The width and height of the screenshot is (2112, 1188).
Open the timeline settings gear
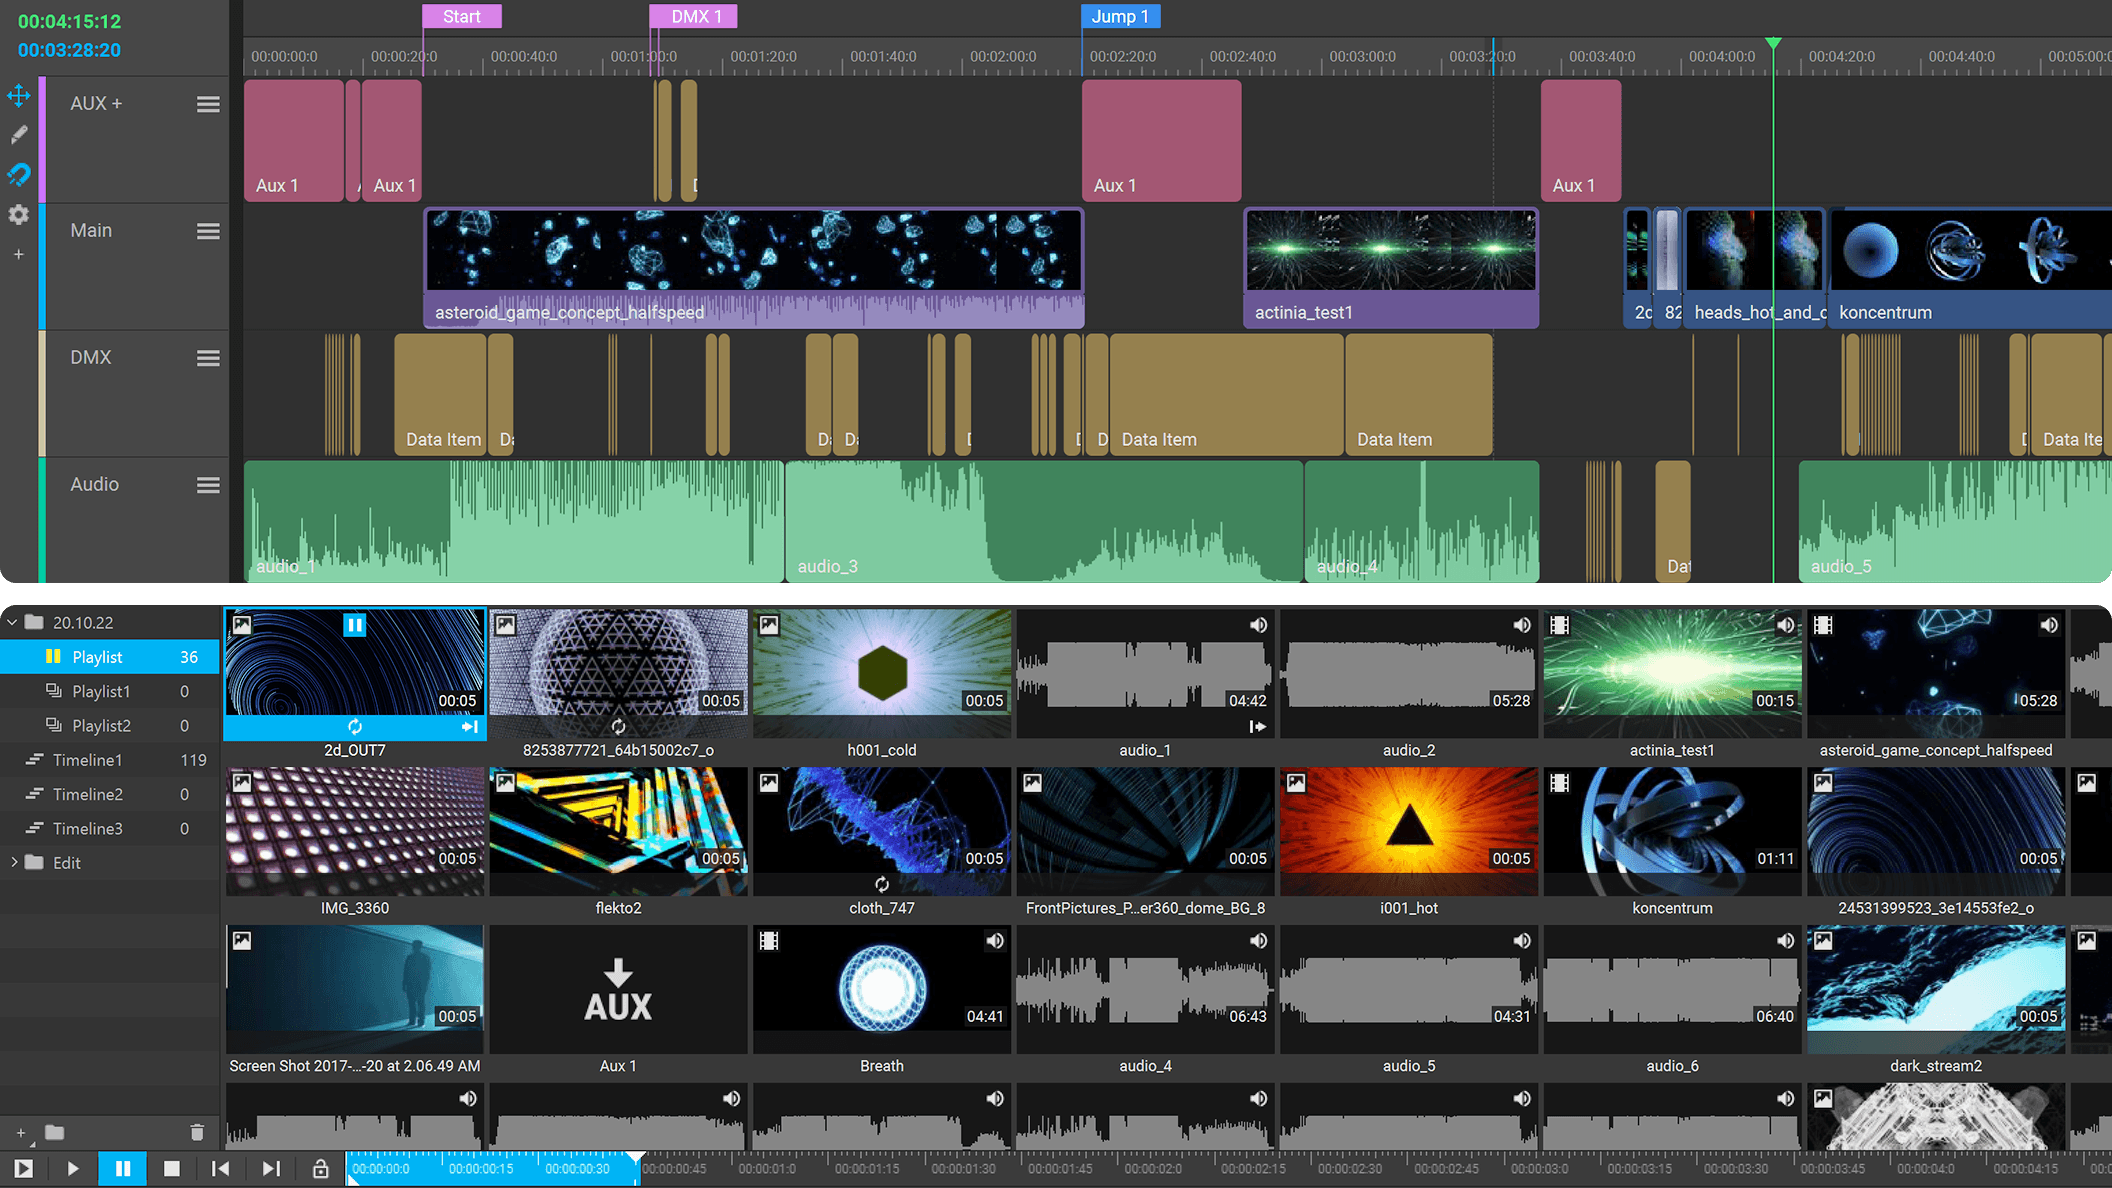click(x=19, y=215)
